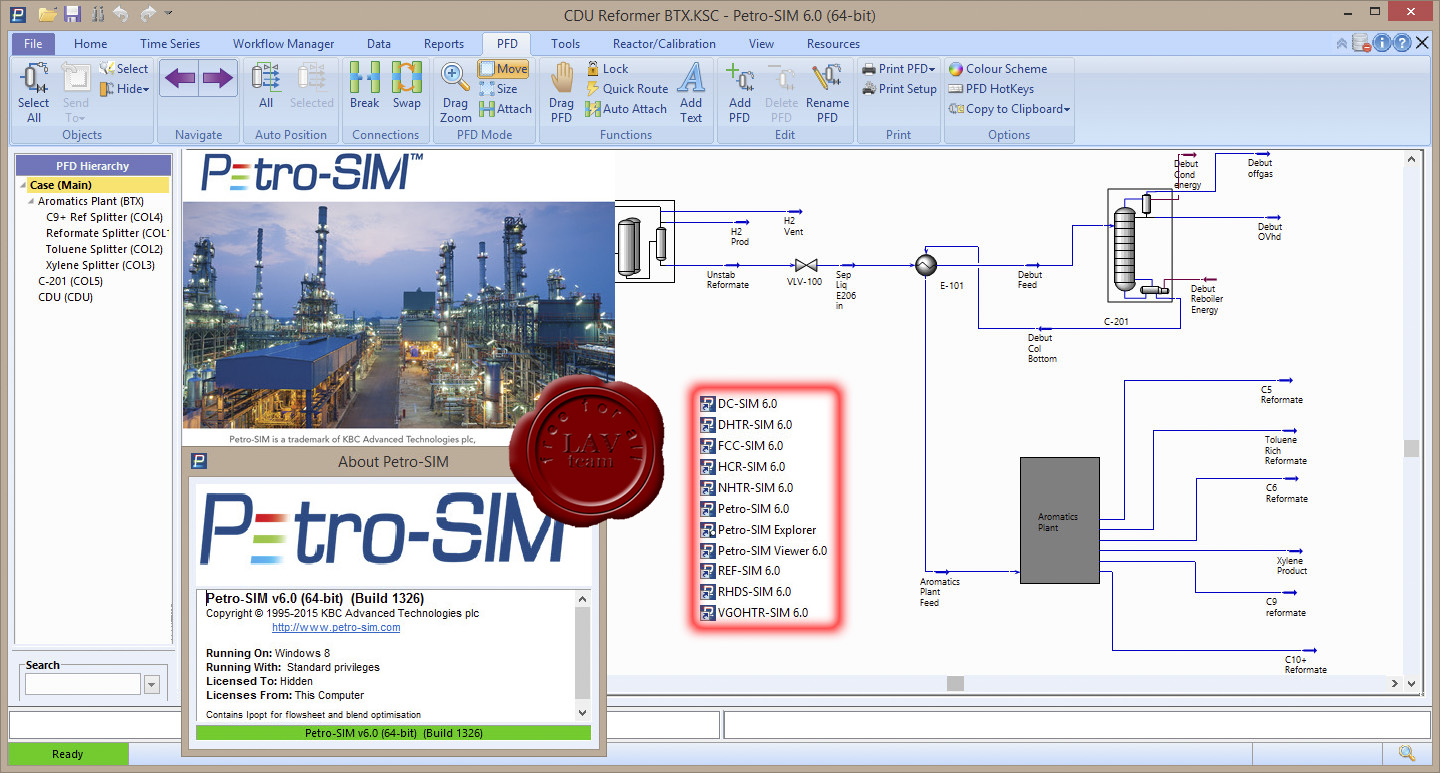Click the E-101 heat exchanger symbol
The width and height of the screenshot is (1440, 773).
pyautogui.click(x=926, y=264)
